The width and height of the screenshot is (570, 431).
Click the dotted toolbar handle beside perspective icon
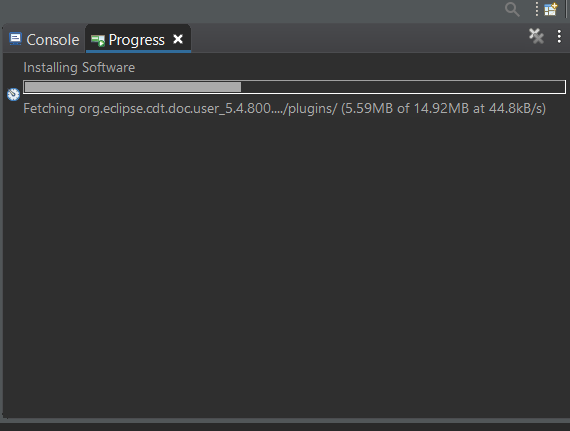[x=537, y=9]
